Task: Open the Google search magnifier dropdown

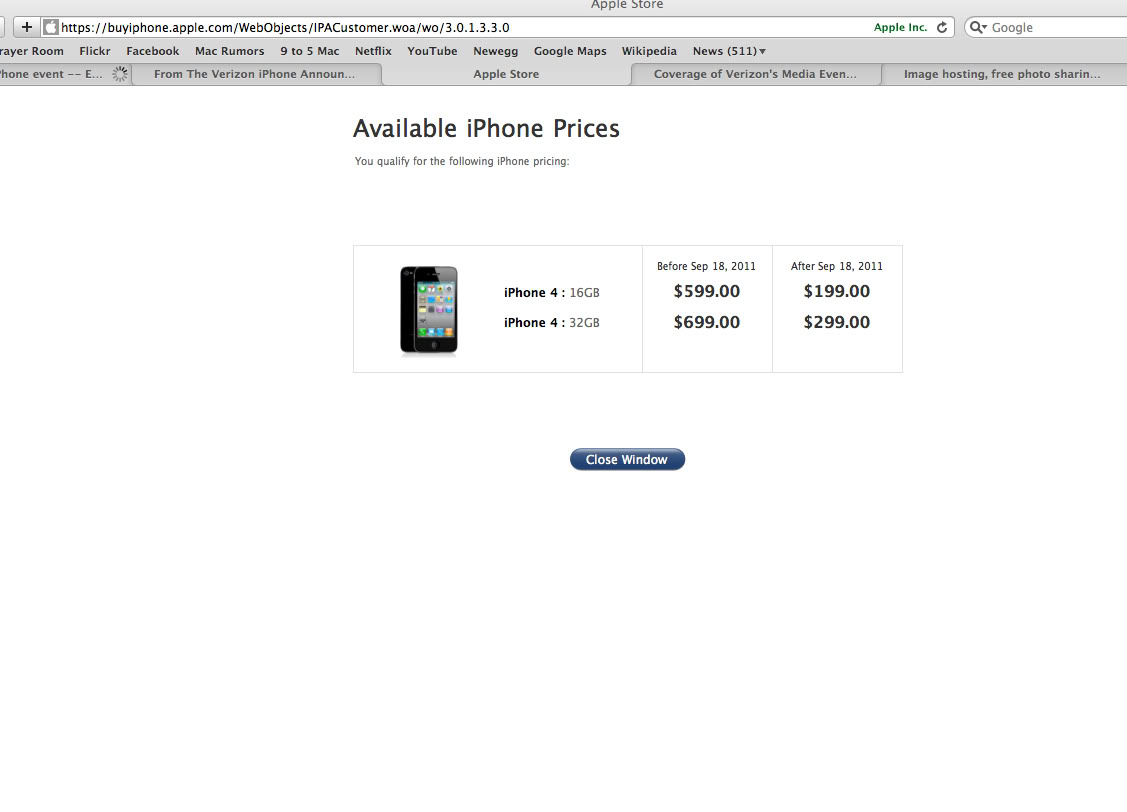Action: click(x=978, y=27)
